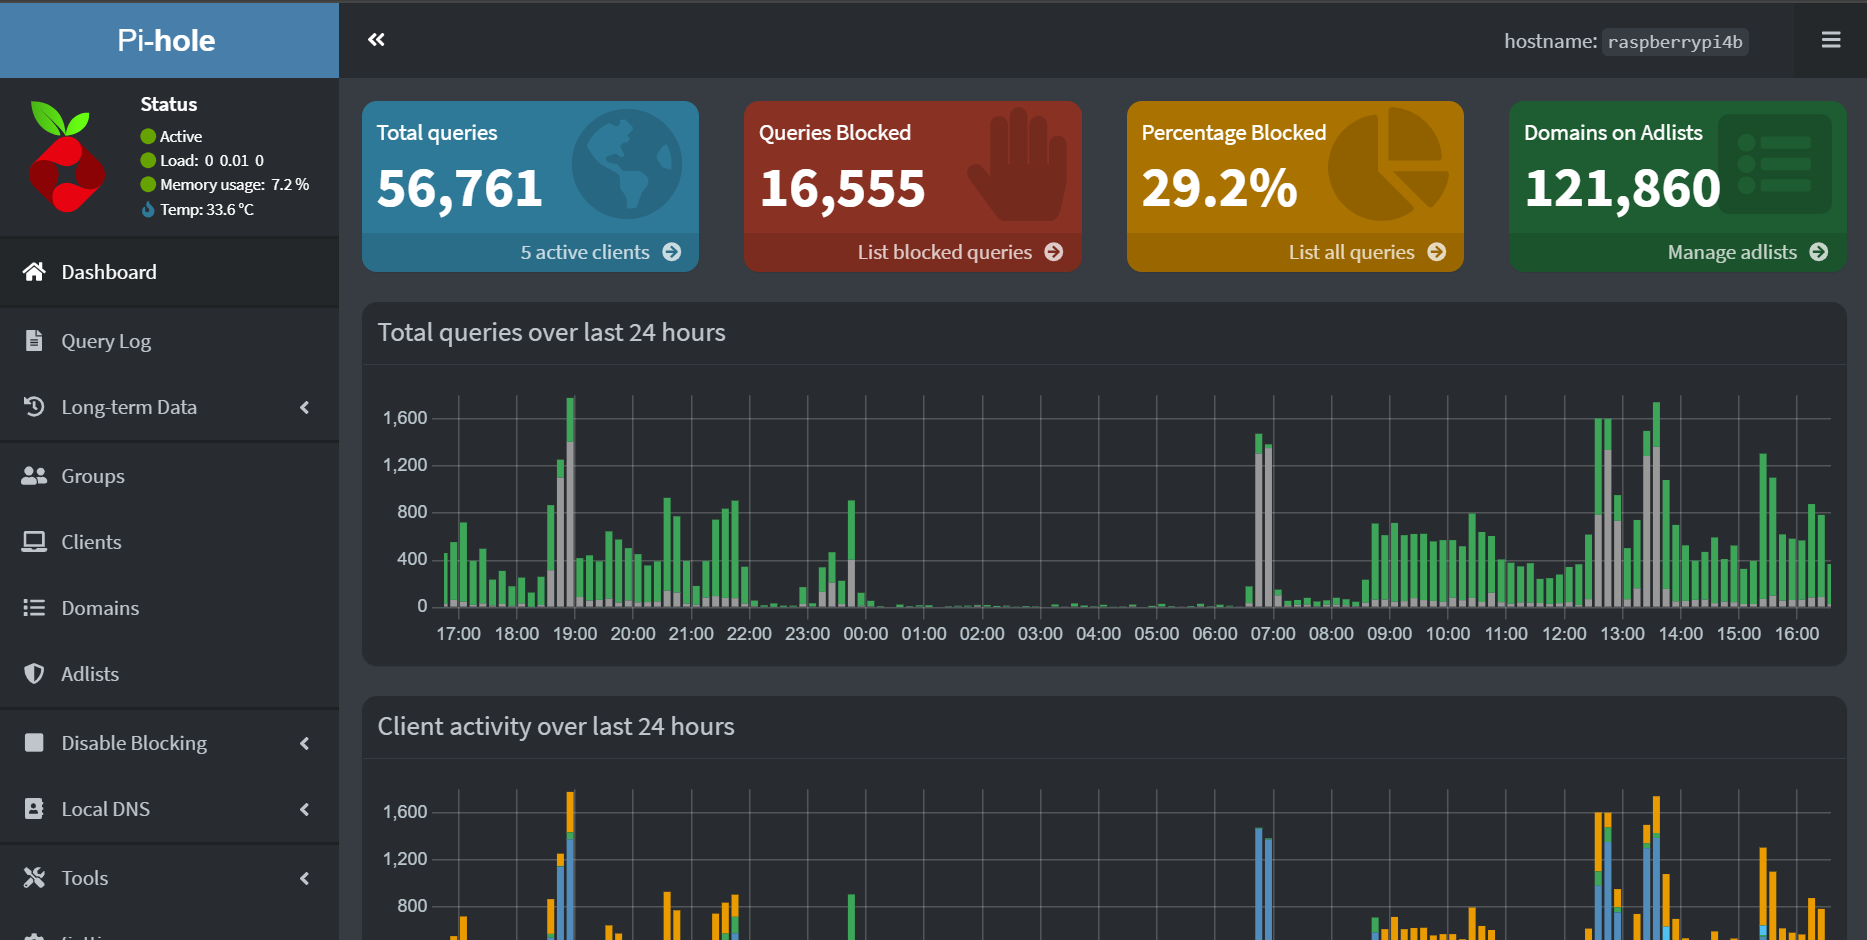
Task: Expand the Long-term Data submenu chevron
Action: pos(305,407)
